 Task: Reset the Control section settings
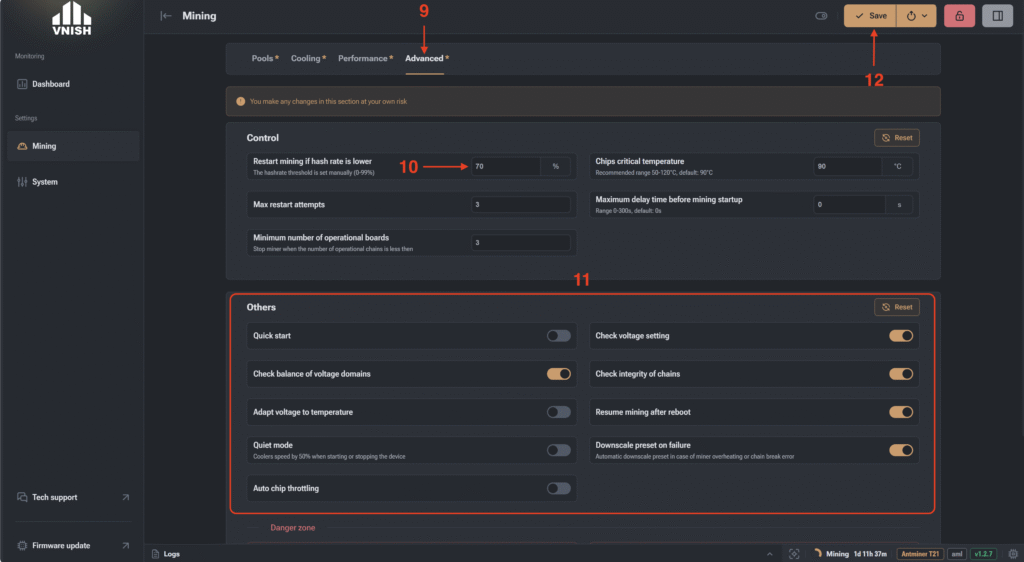[x=897, y=138]
